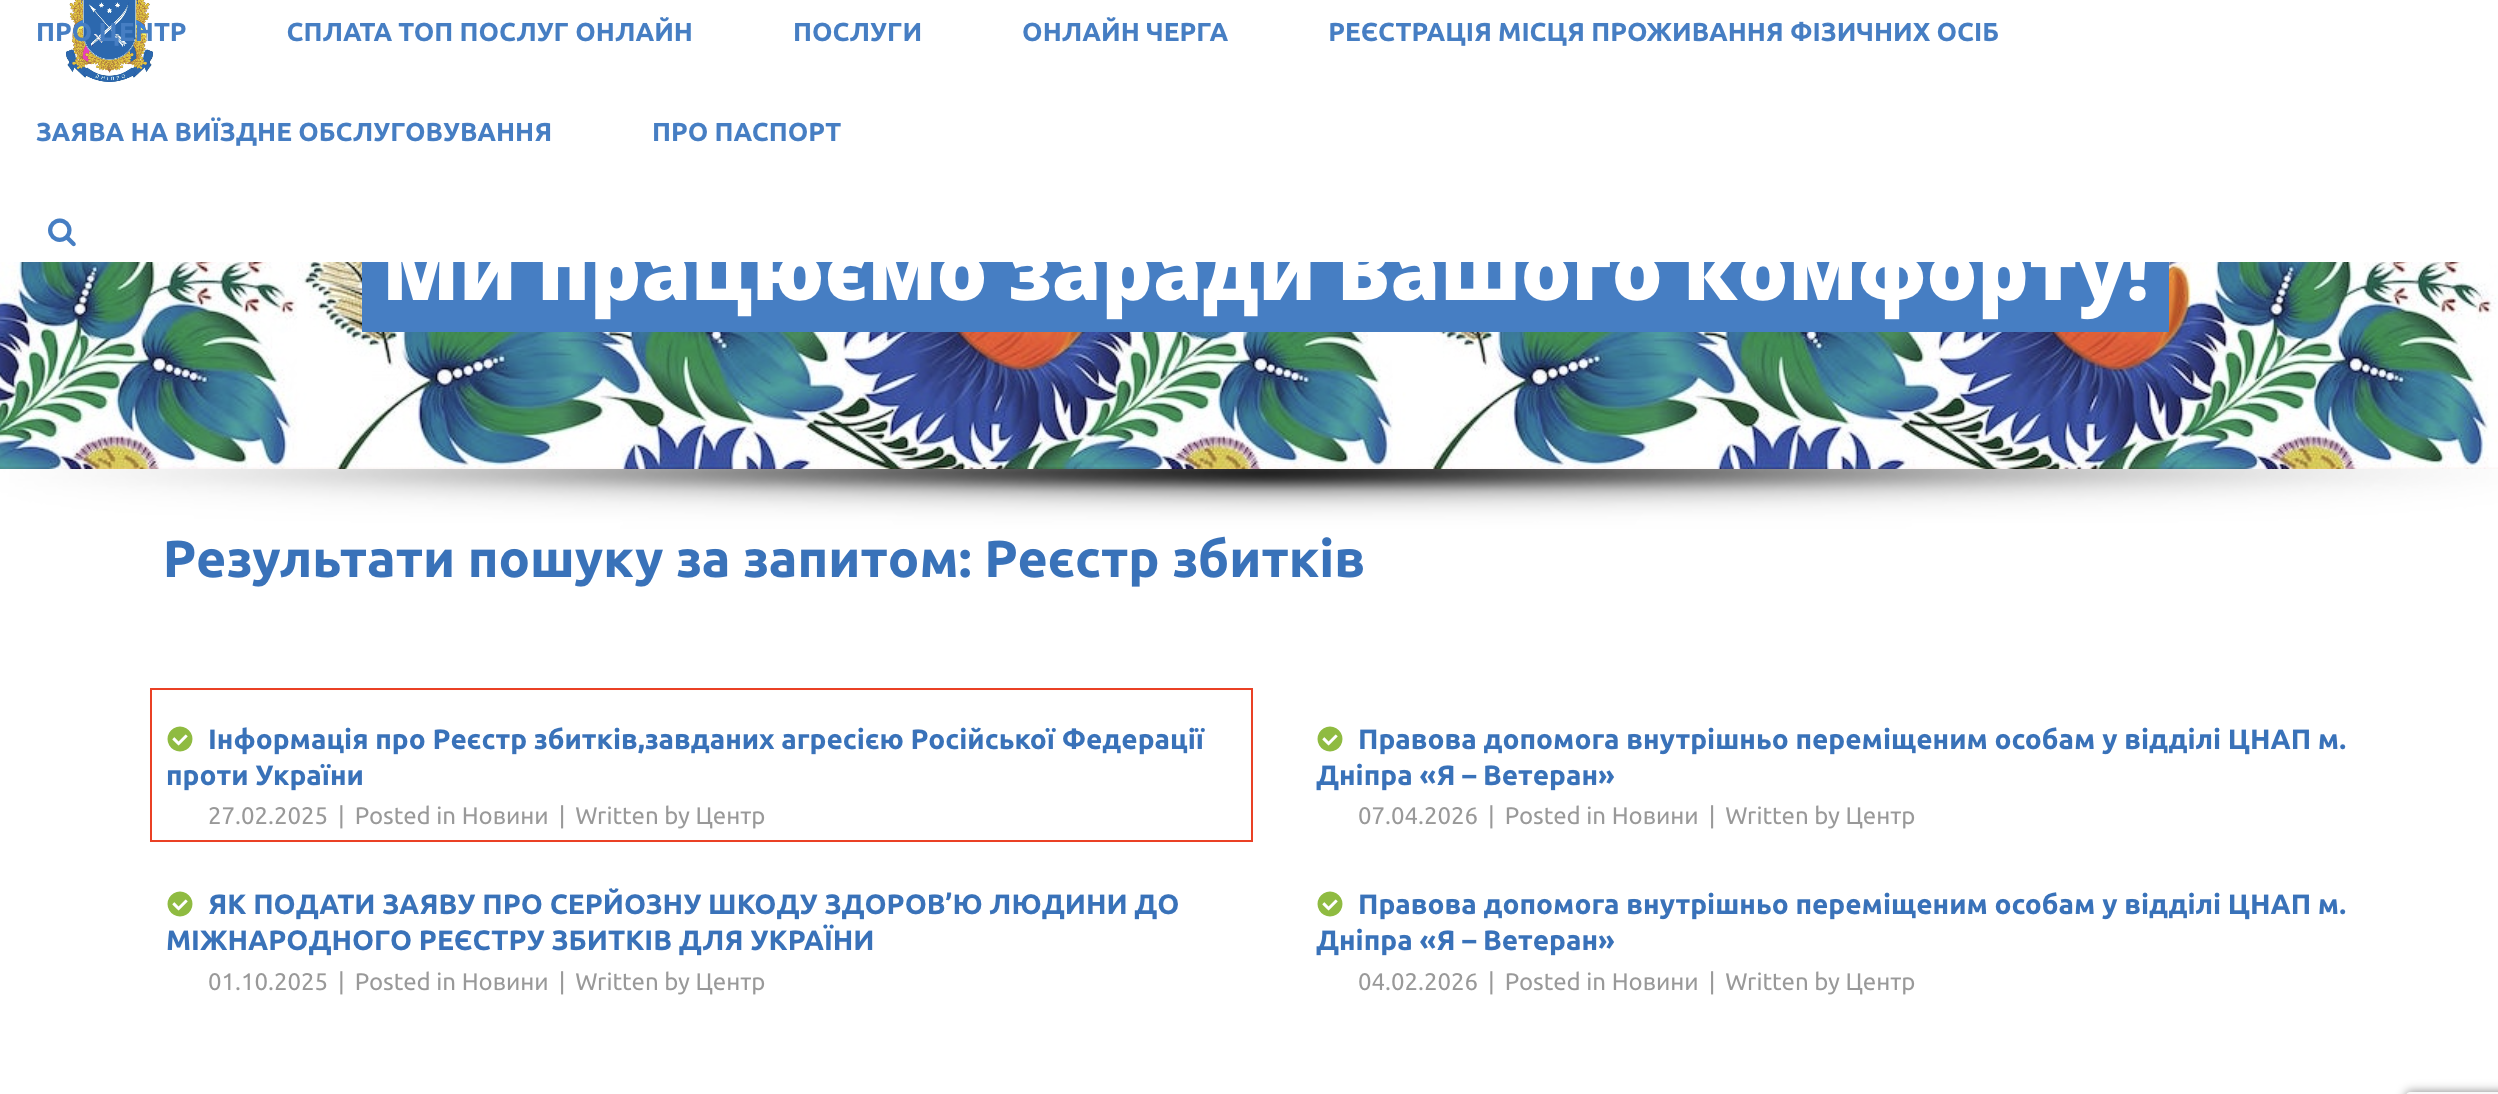Click the green check icon beside the 07.04.2026 article
The height and width of the screenshot is (1094, 2498).
[1330, 739]
